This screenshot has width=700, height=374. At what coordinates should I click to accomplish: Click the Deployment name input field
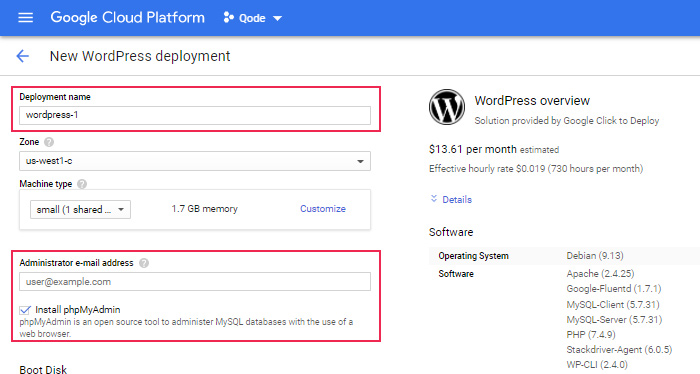coord(195,115)
